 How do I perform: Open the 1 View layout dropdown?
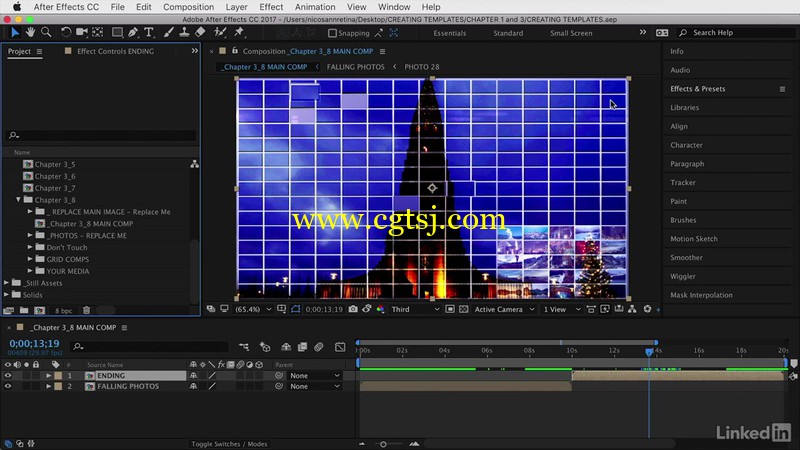click(561, 309)
